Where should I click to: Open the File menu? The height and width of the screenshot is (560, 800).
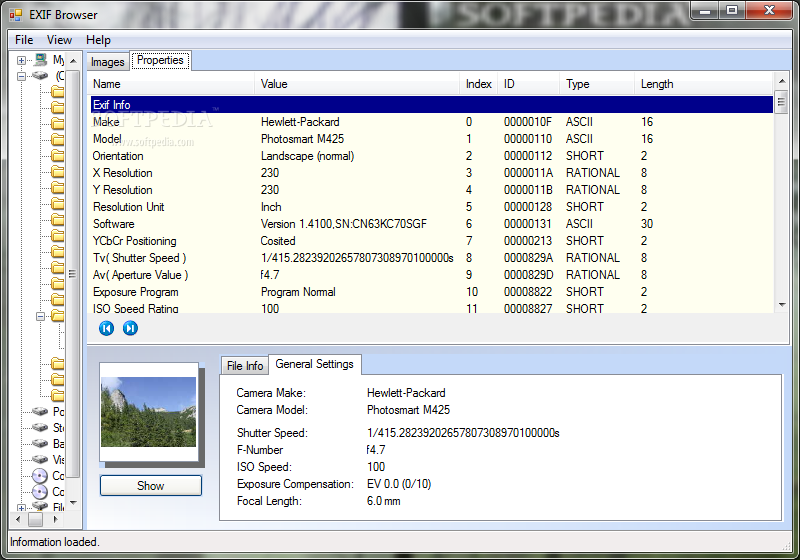(x=24, y=40)
